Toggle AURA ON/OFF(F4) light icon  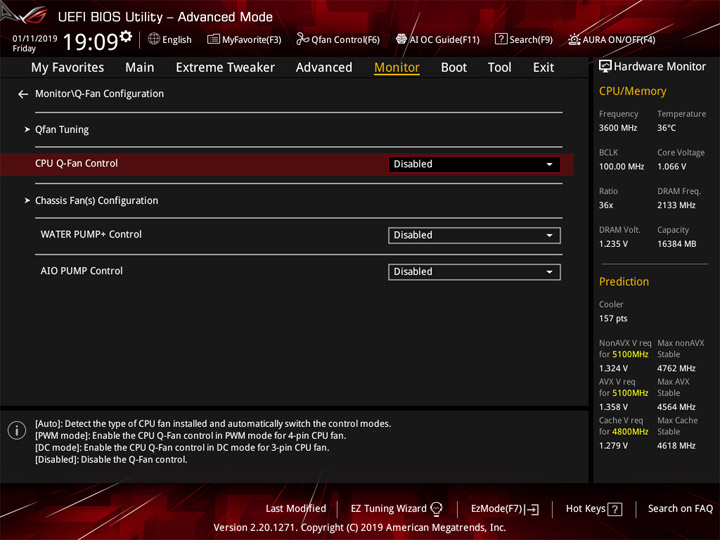[574, 39]
